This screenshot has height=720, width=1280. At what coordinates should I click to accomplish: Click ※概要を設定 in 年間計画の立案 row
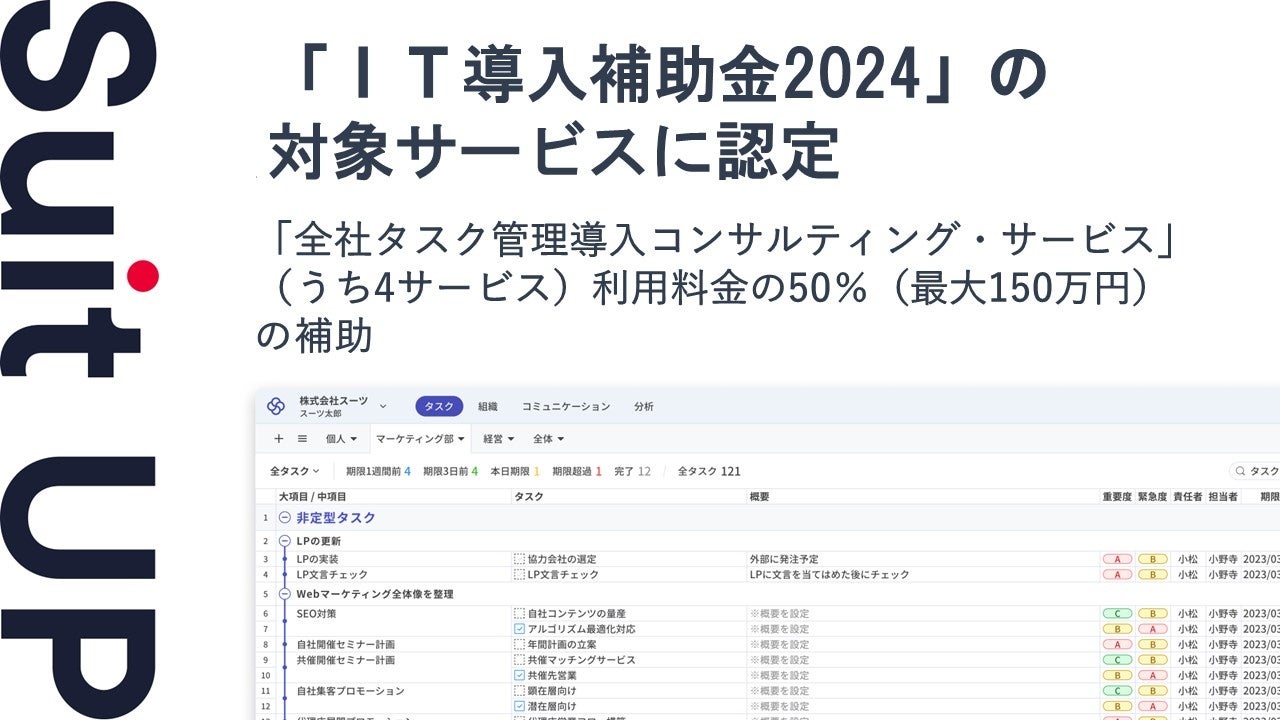[779, 645]
